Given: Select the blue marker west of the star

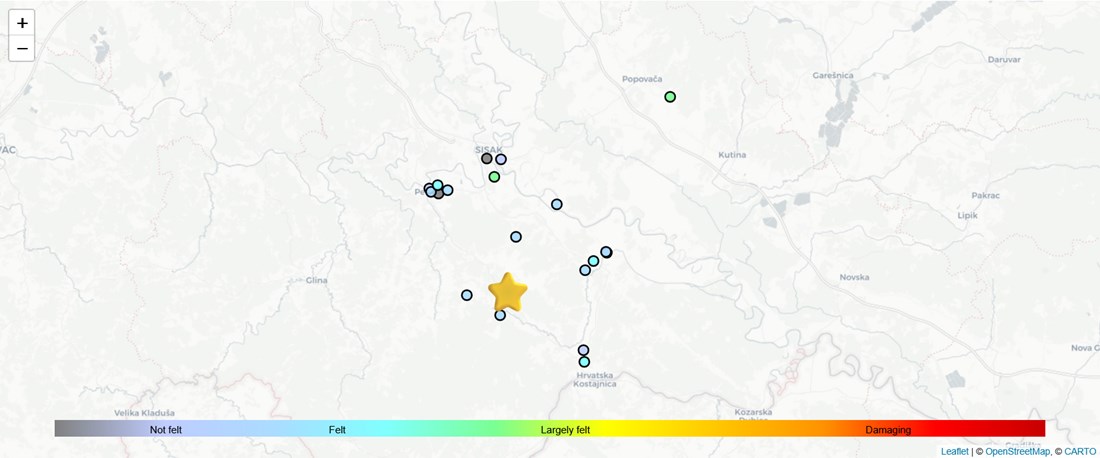Looking at the screenshot, I should [467, 295].
